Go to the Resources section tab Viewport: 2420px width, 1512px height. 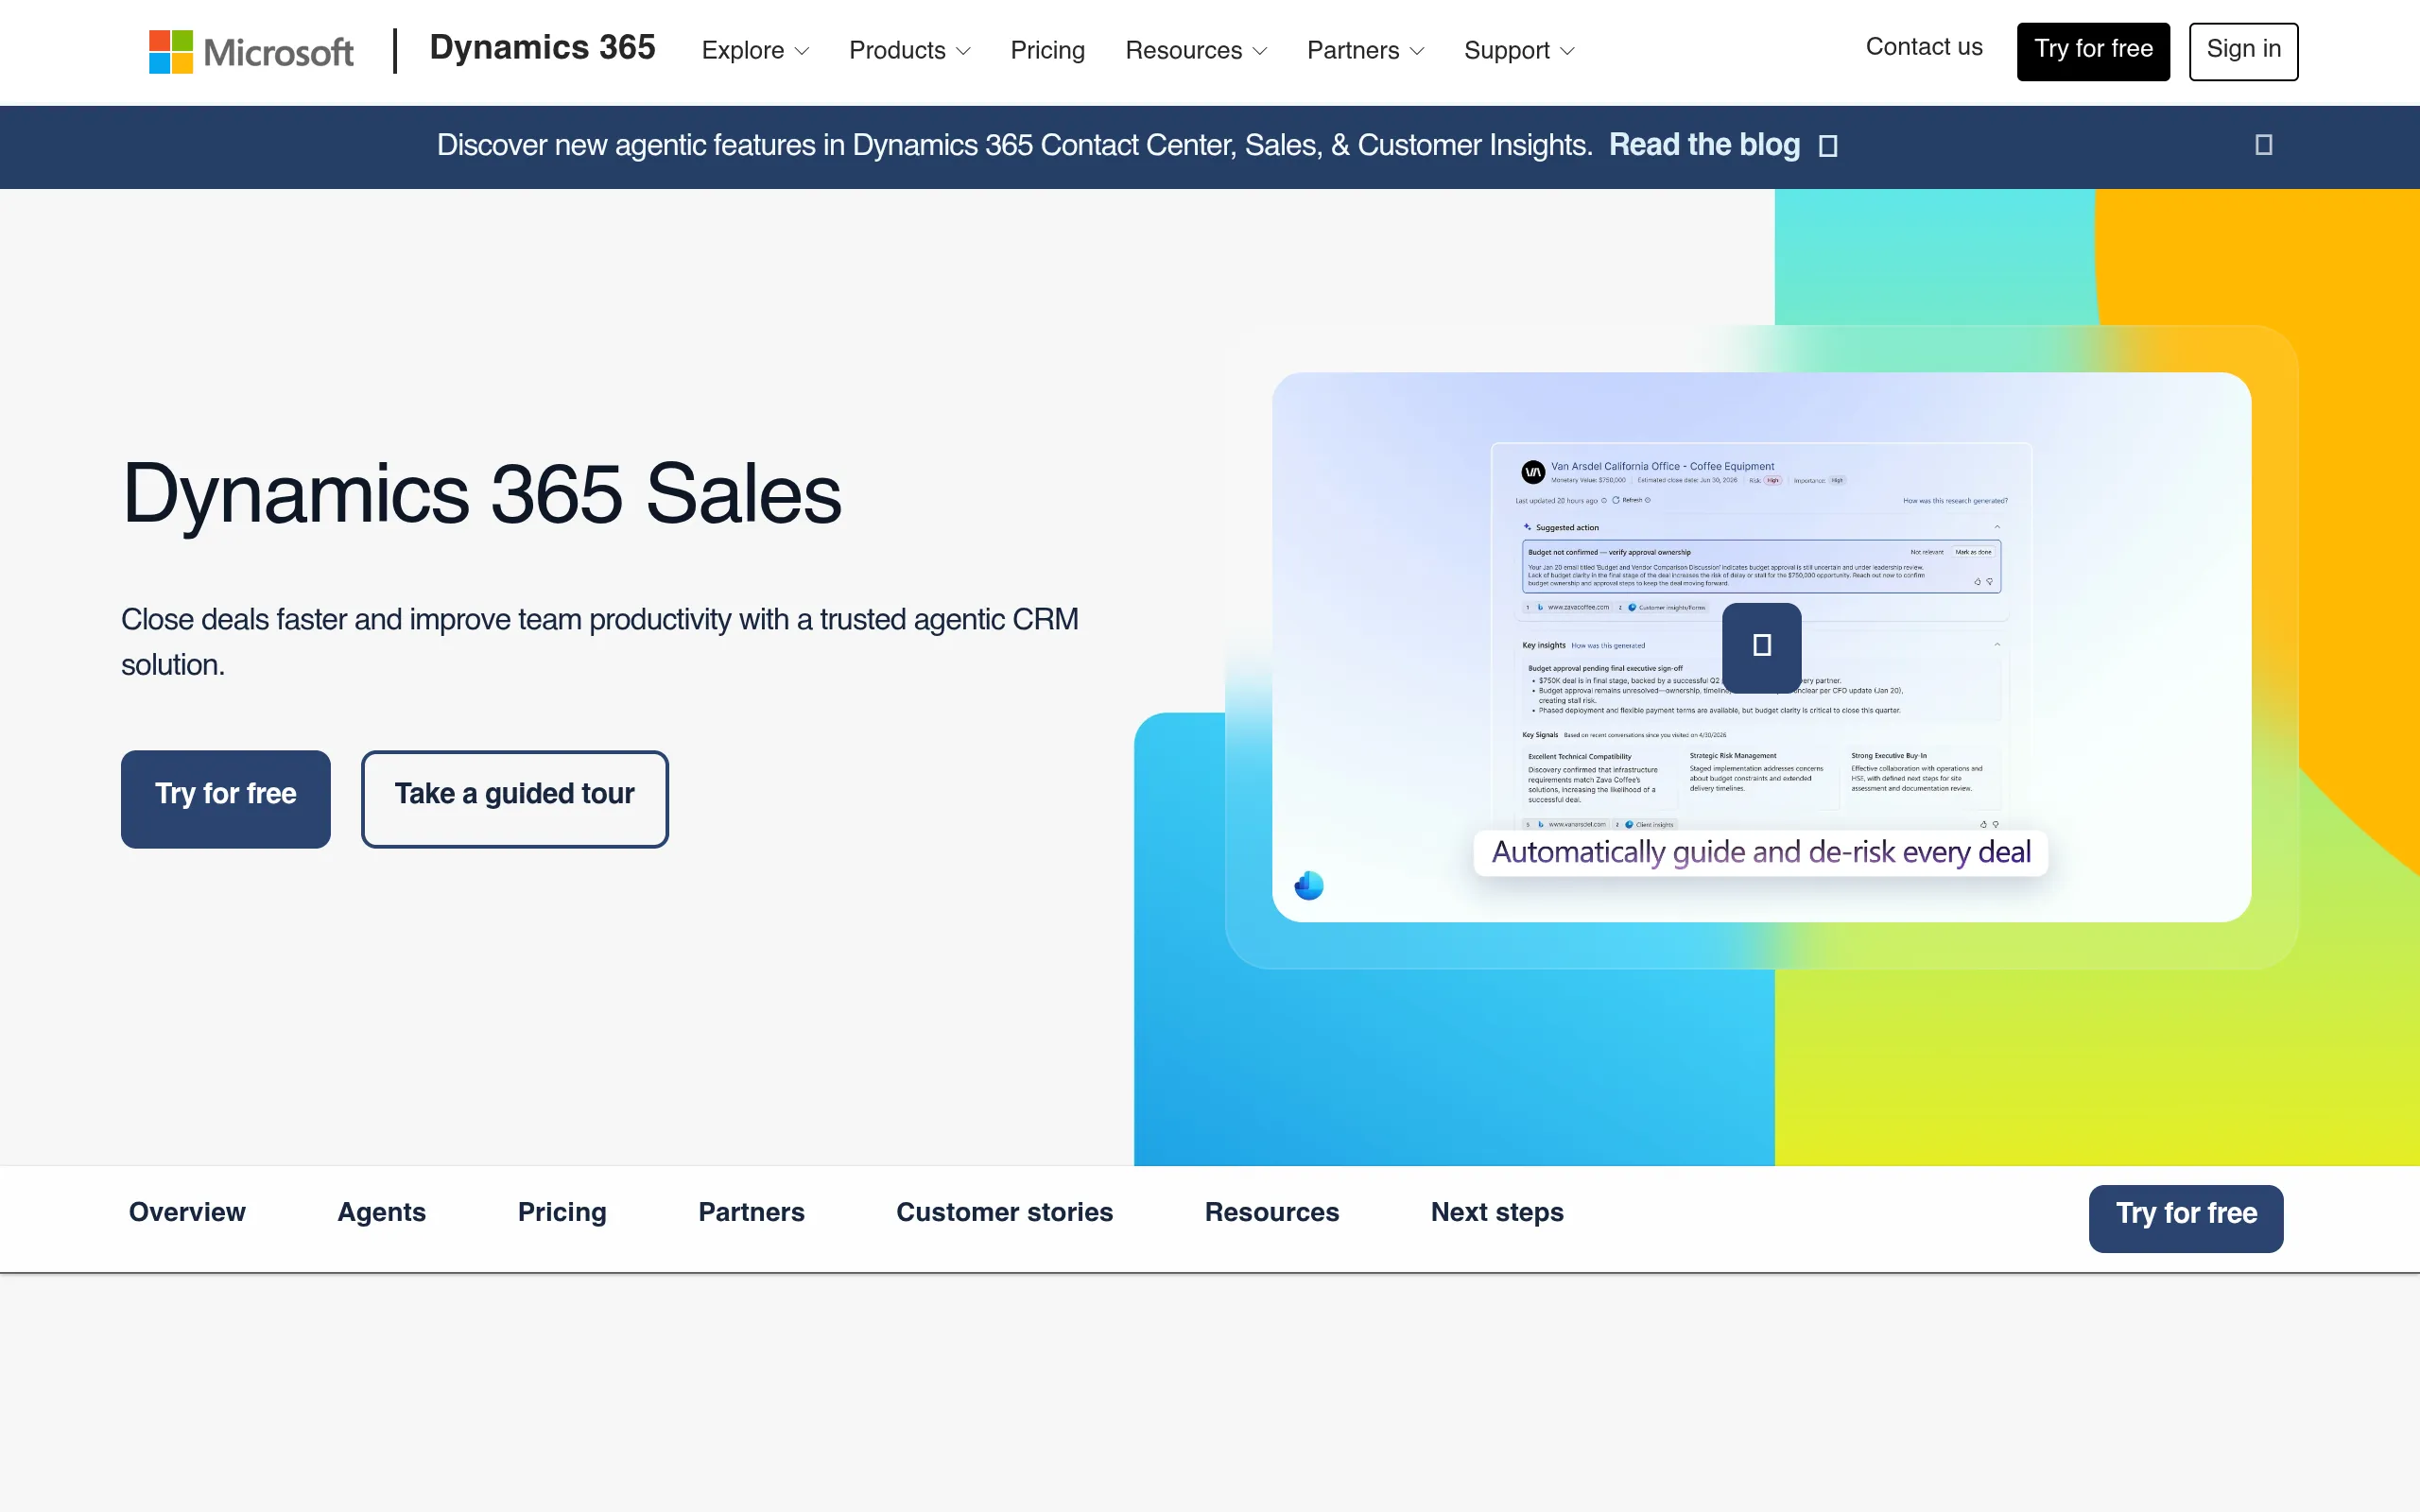click(1272, 1212)
